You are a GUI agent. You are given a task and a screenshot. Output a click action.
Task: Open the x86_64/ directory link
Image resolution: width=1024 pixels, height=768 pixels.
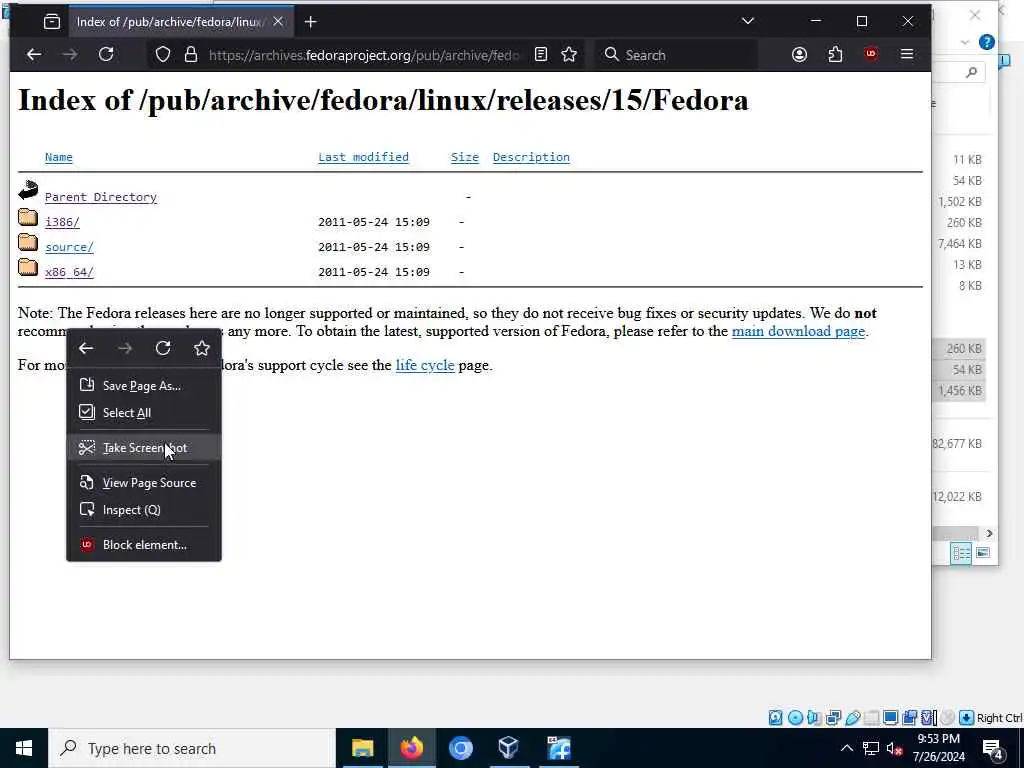[69, 272]
